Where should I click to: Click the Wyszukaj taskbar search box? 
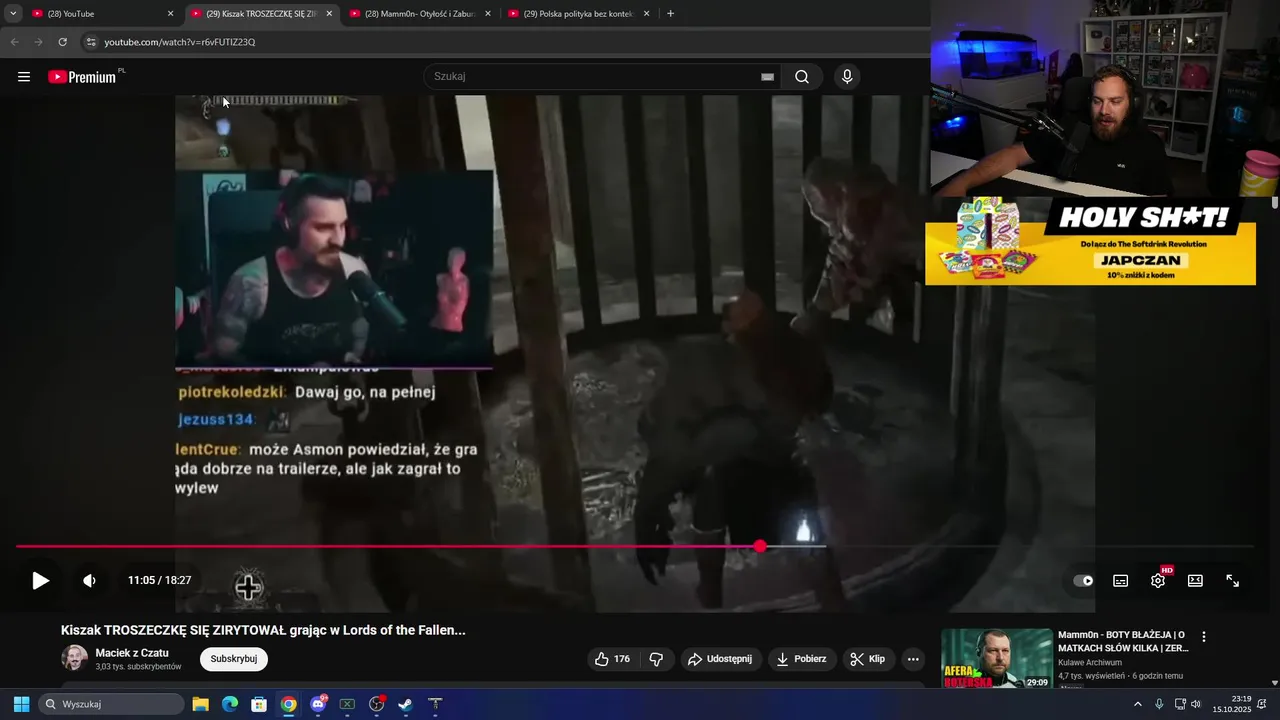(112, 704)
